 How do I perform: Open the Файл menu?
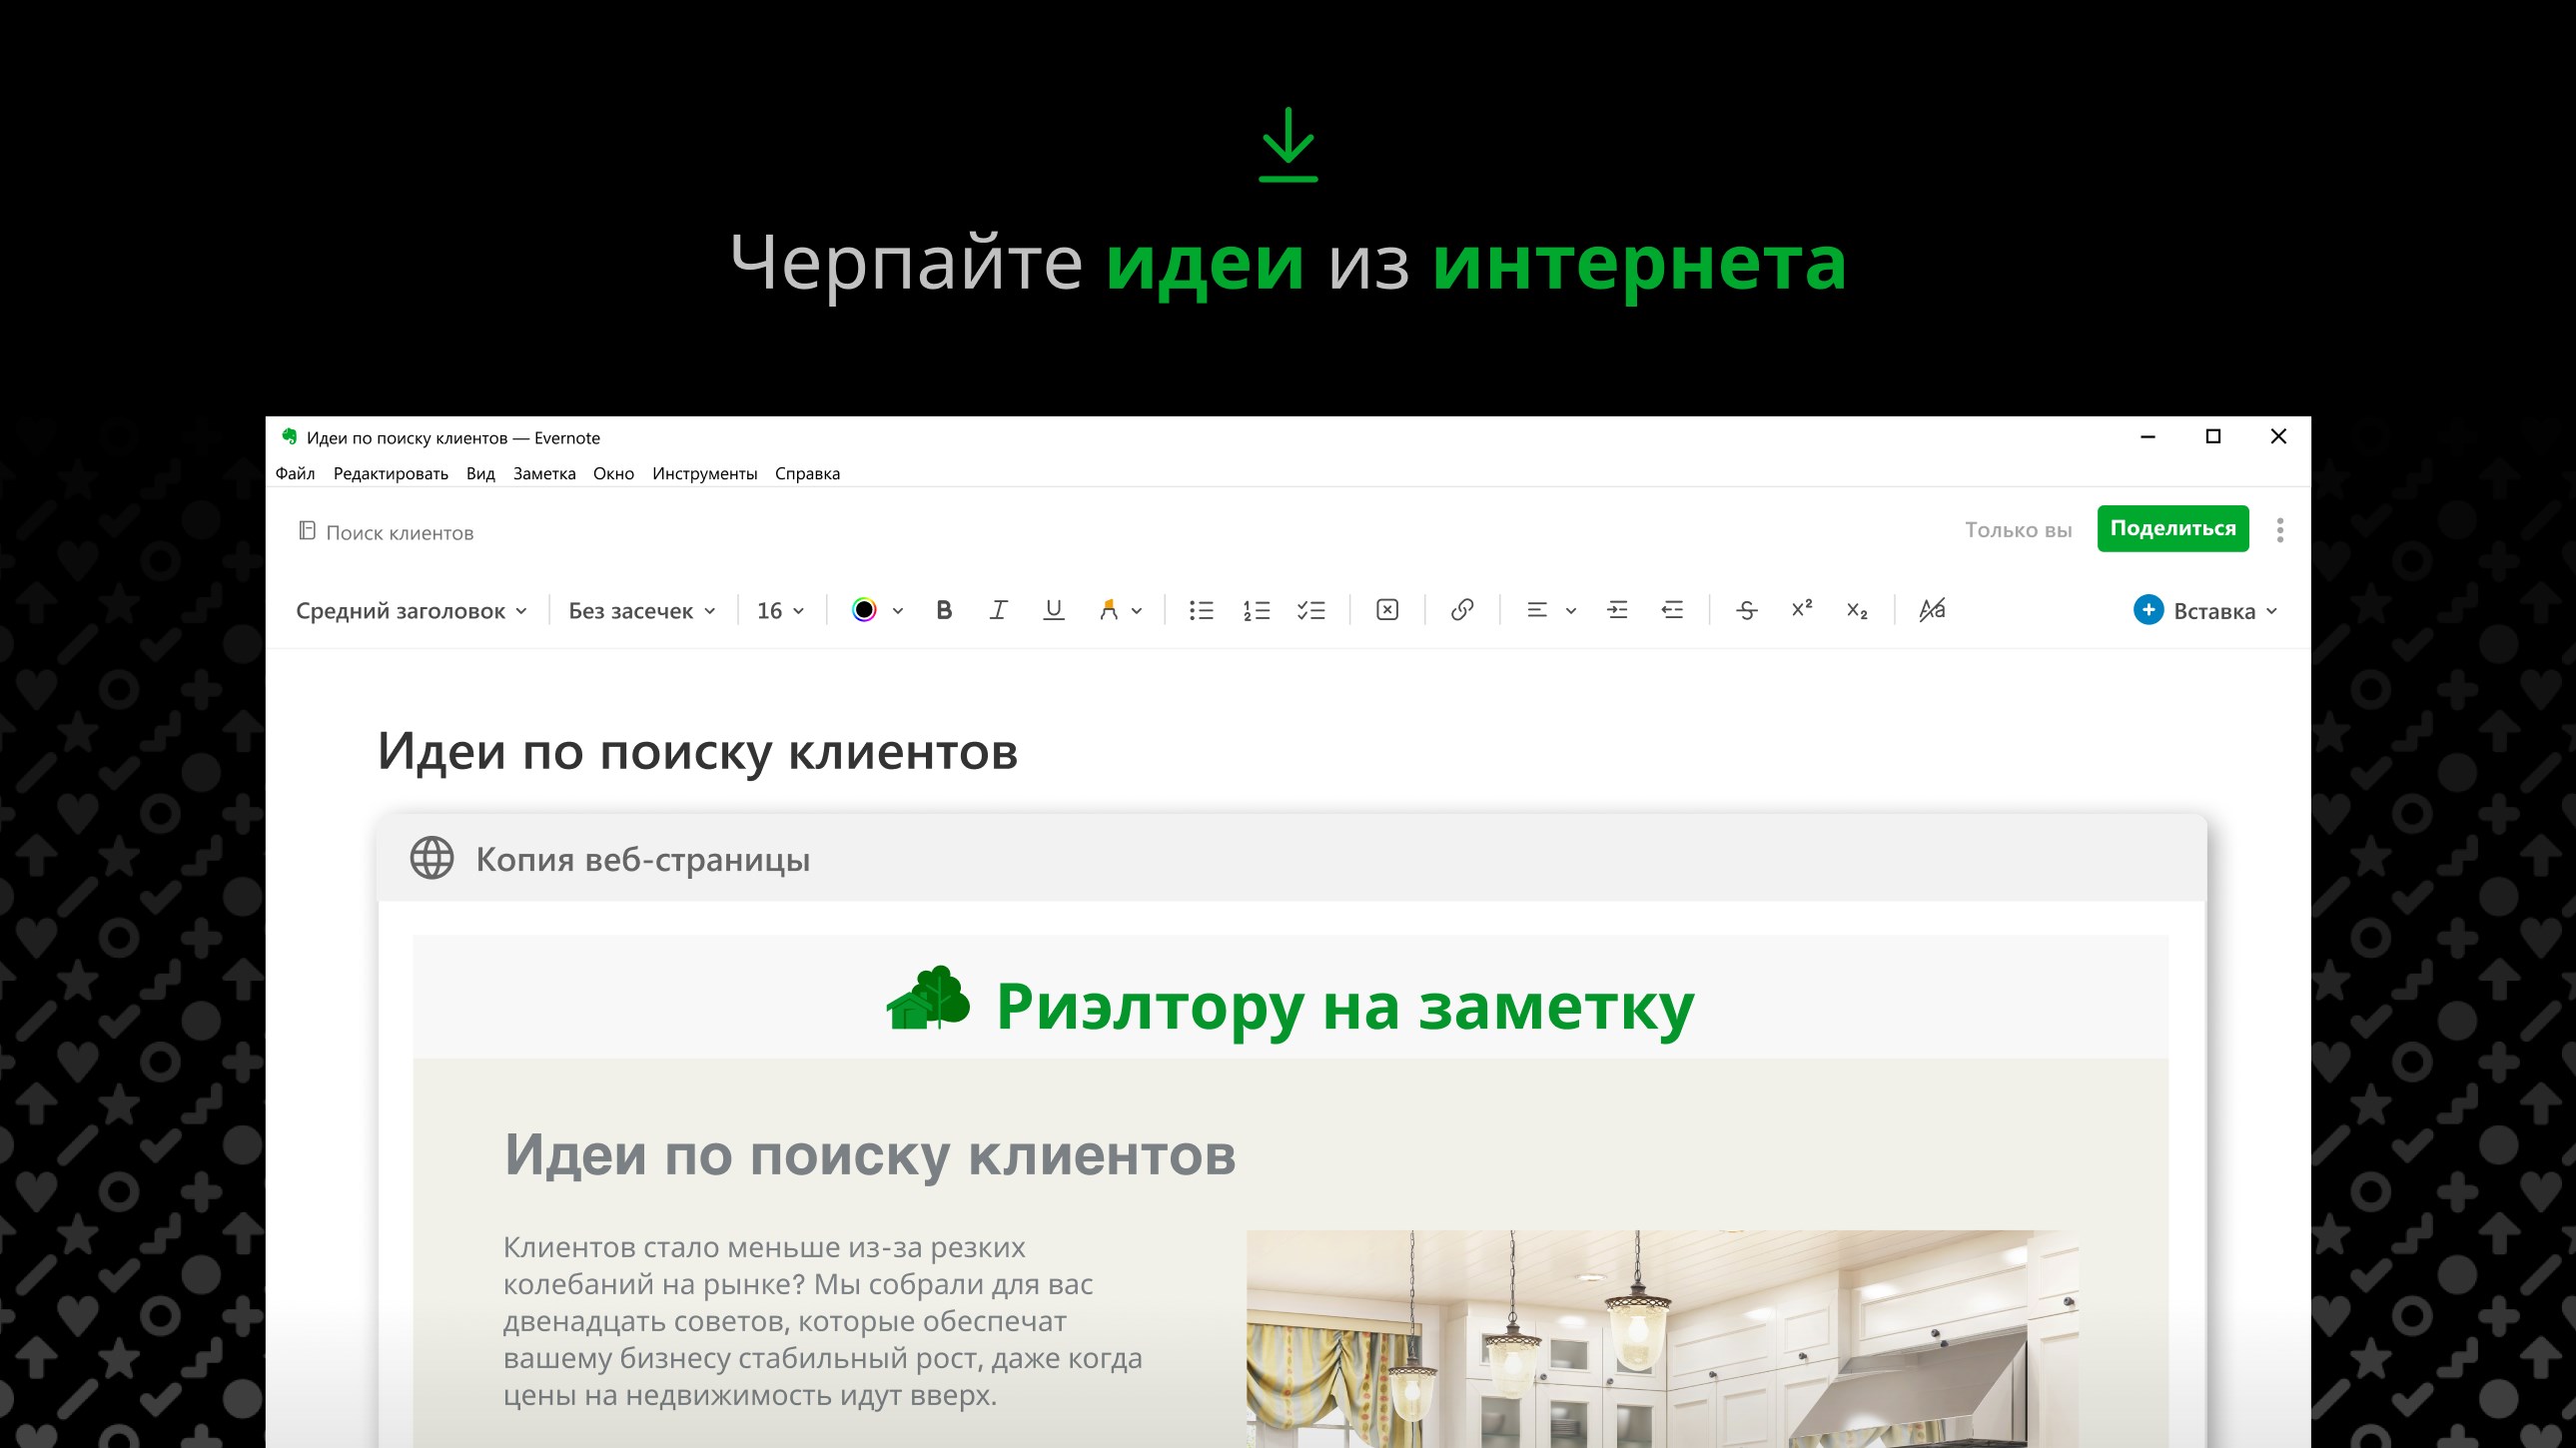(295, 473)
